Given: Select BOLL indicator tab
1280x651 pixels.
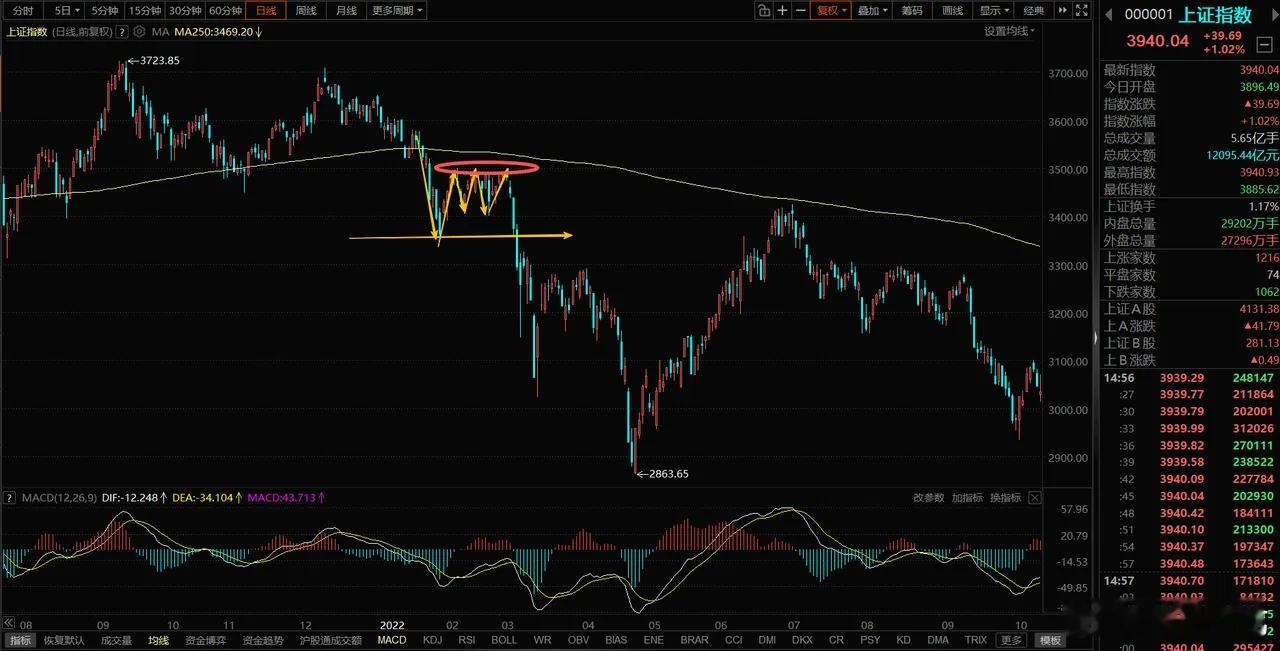Looking at the screenshot, I should (x=504, y=640).
